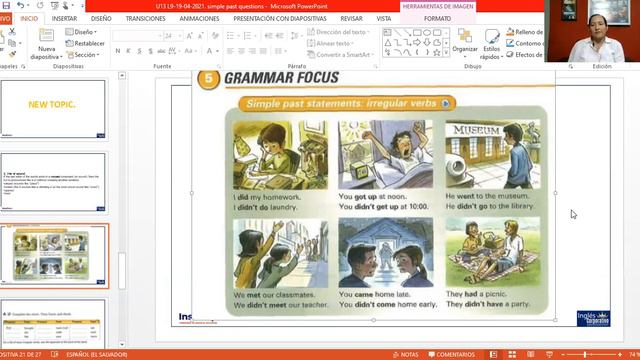
Task: Open the Sección dropdown
Action: [82, 54]
